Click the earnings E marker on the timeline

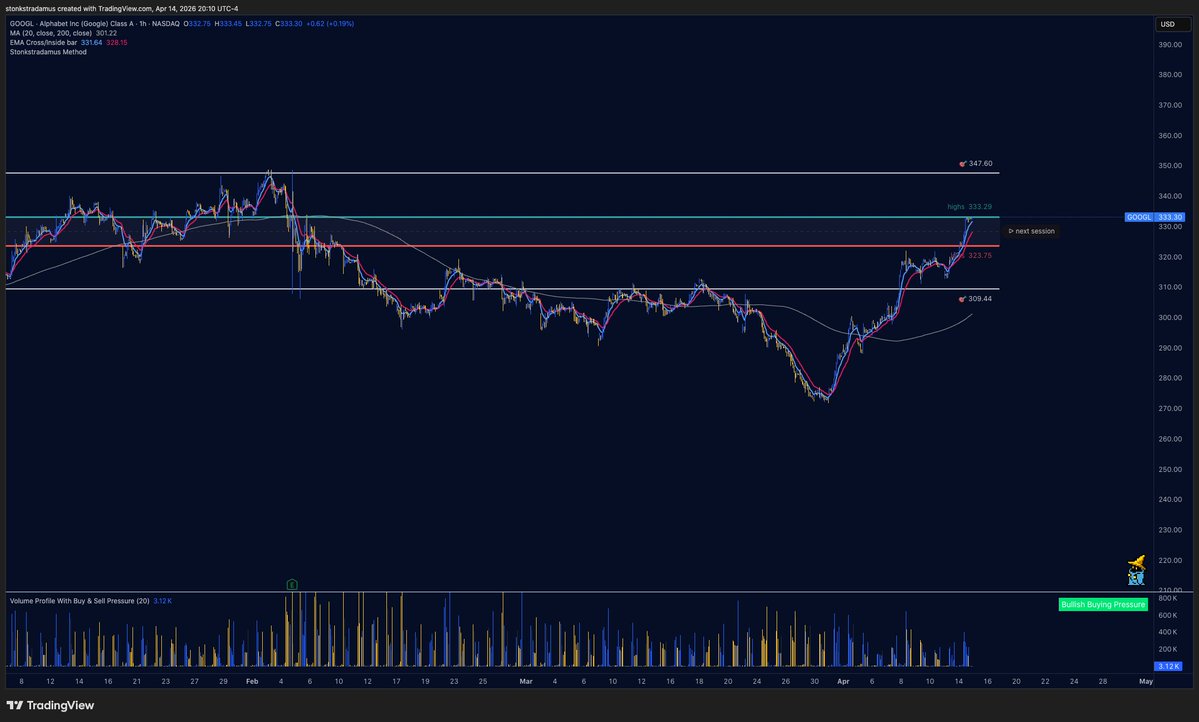[291, 584]
